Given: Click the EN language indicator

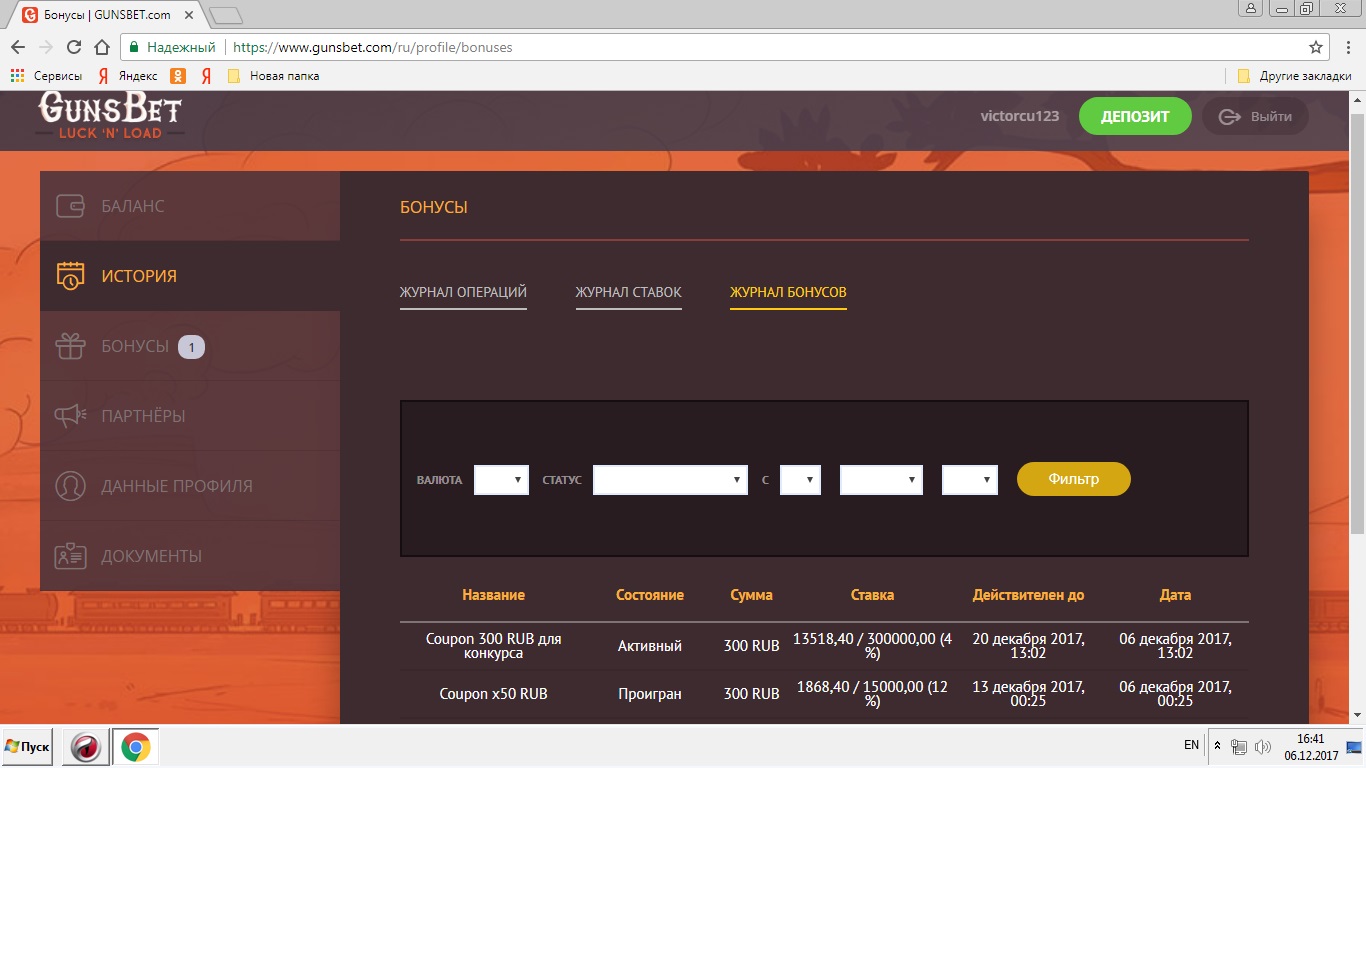Looking at the screenshot, I should [x=1191, y=745].
